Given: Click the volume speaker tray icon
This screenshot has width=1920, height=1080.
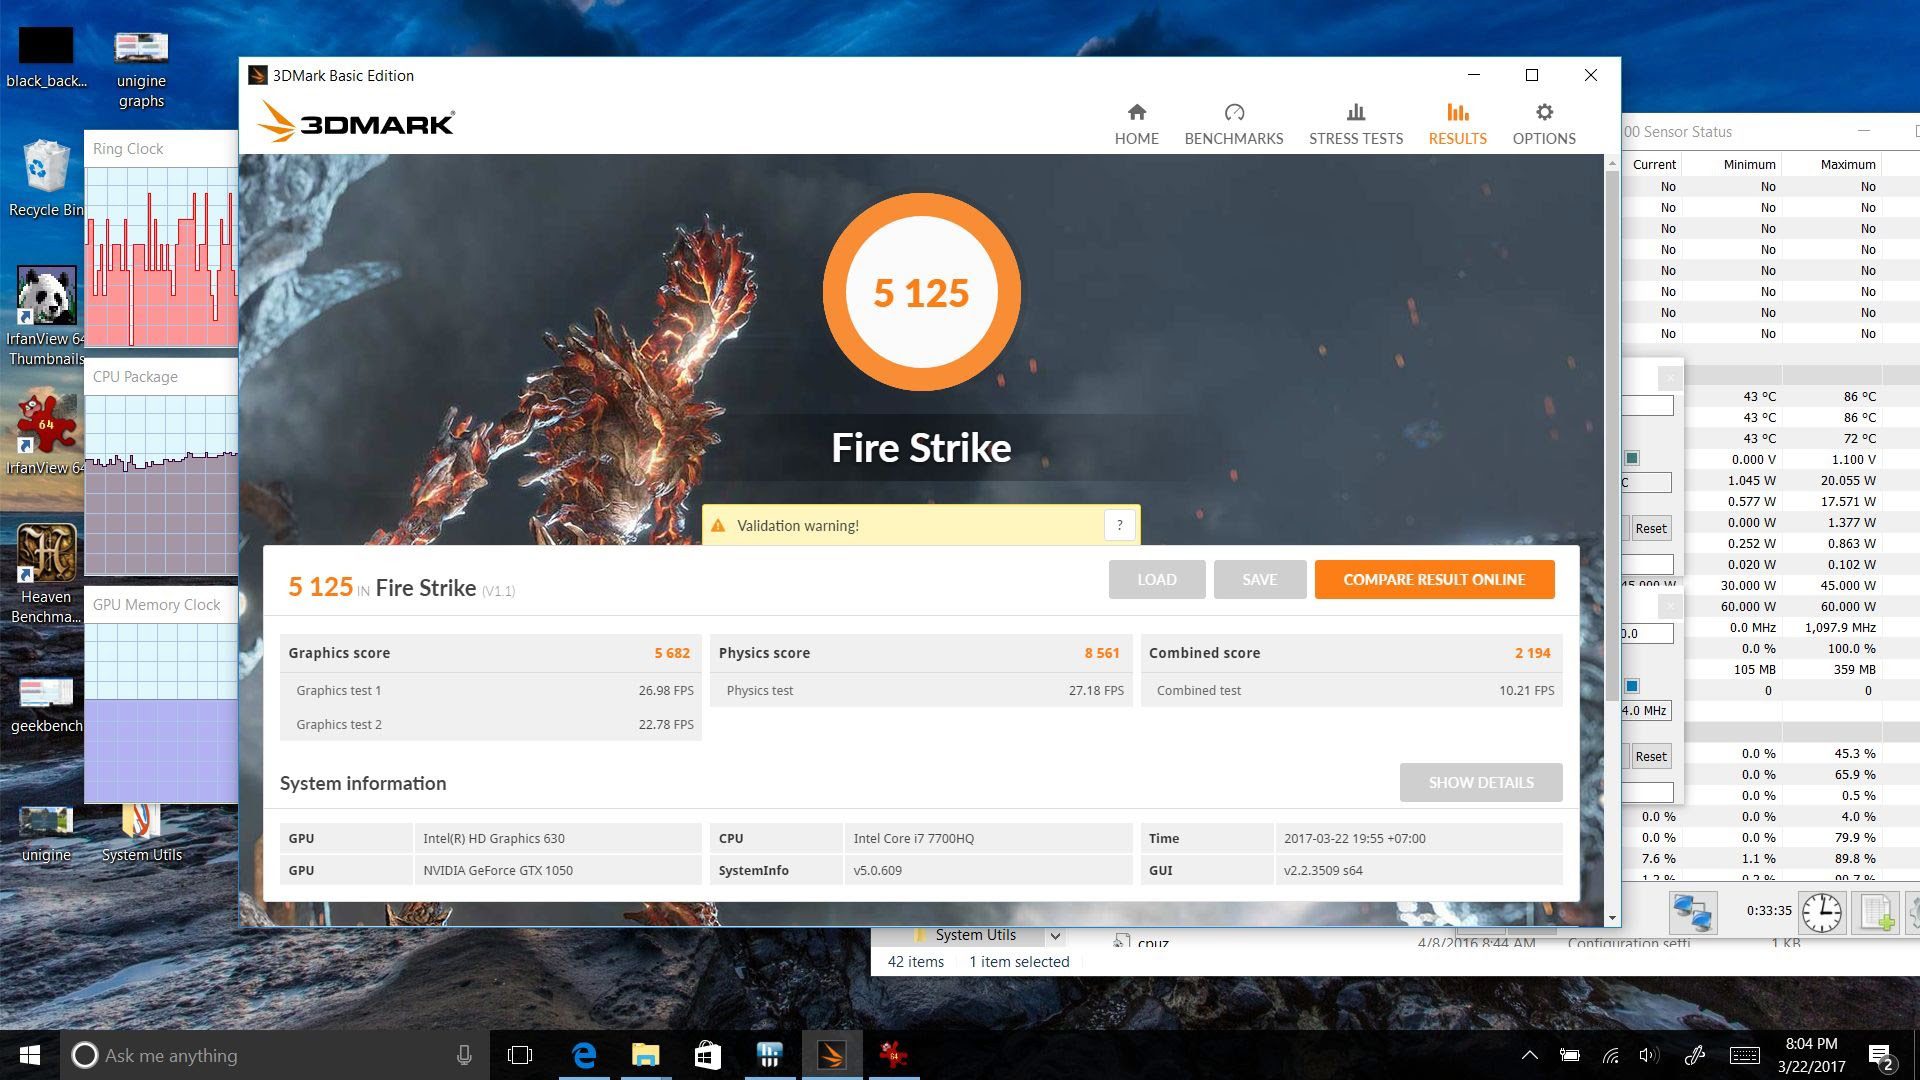Looking at the screenshot, I should pyautogui.click(x=1649, y=1055).
